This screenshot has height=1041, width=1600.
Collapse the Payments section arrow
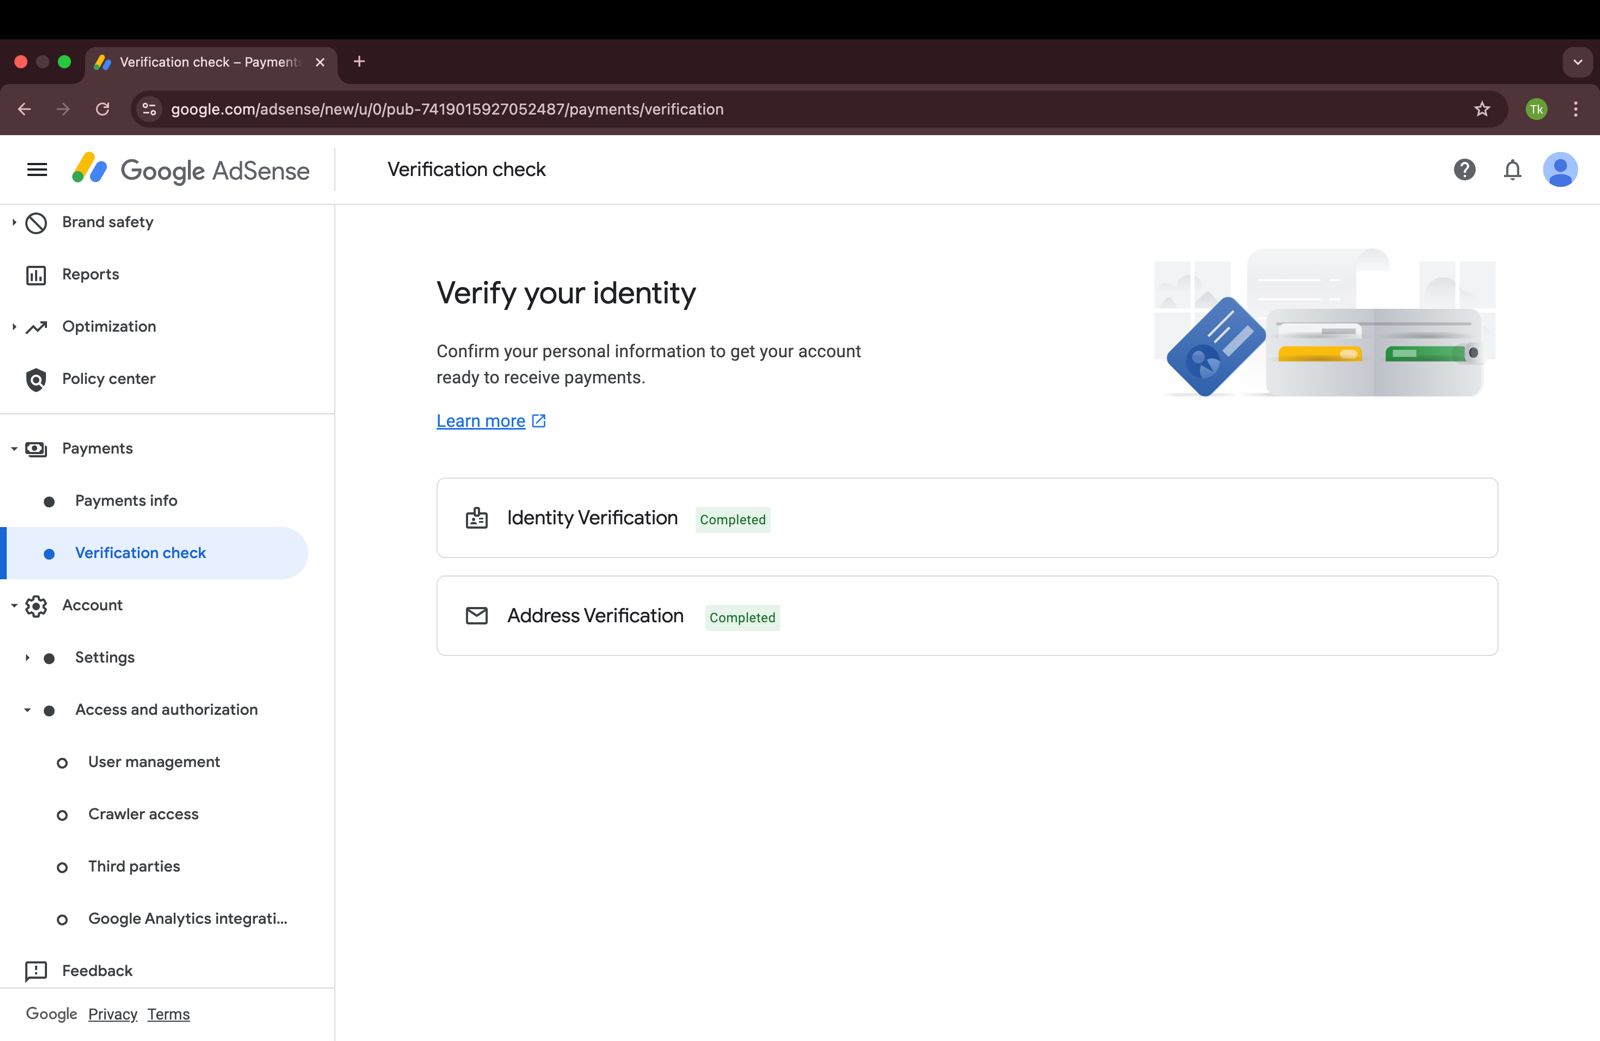pos(14,449)
